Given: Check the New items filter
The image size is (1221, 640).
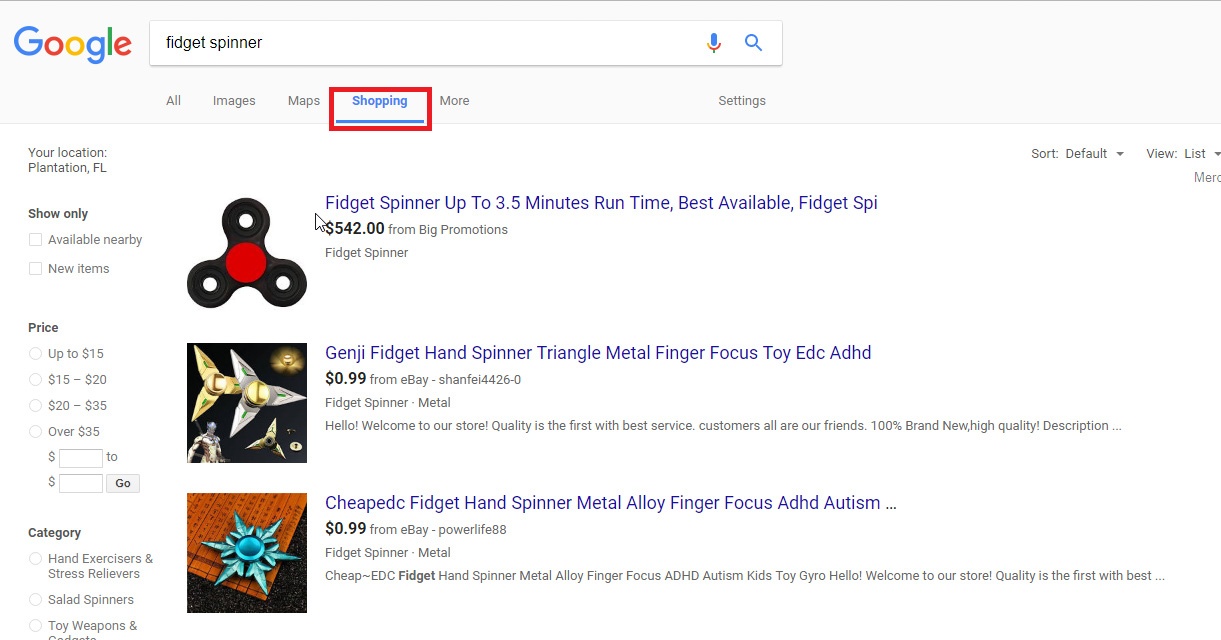Looking at the screenshot, I should (36, 269).
